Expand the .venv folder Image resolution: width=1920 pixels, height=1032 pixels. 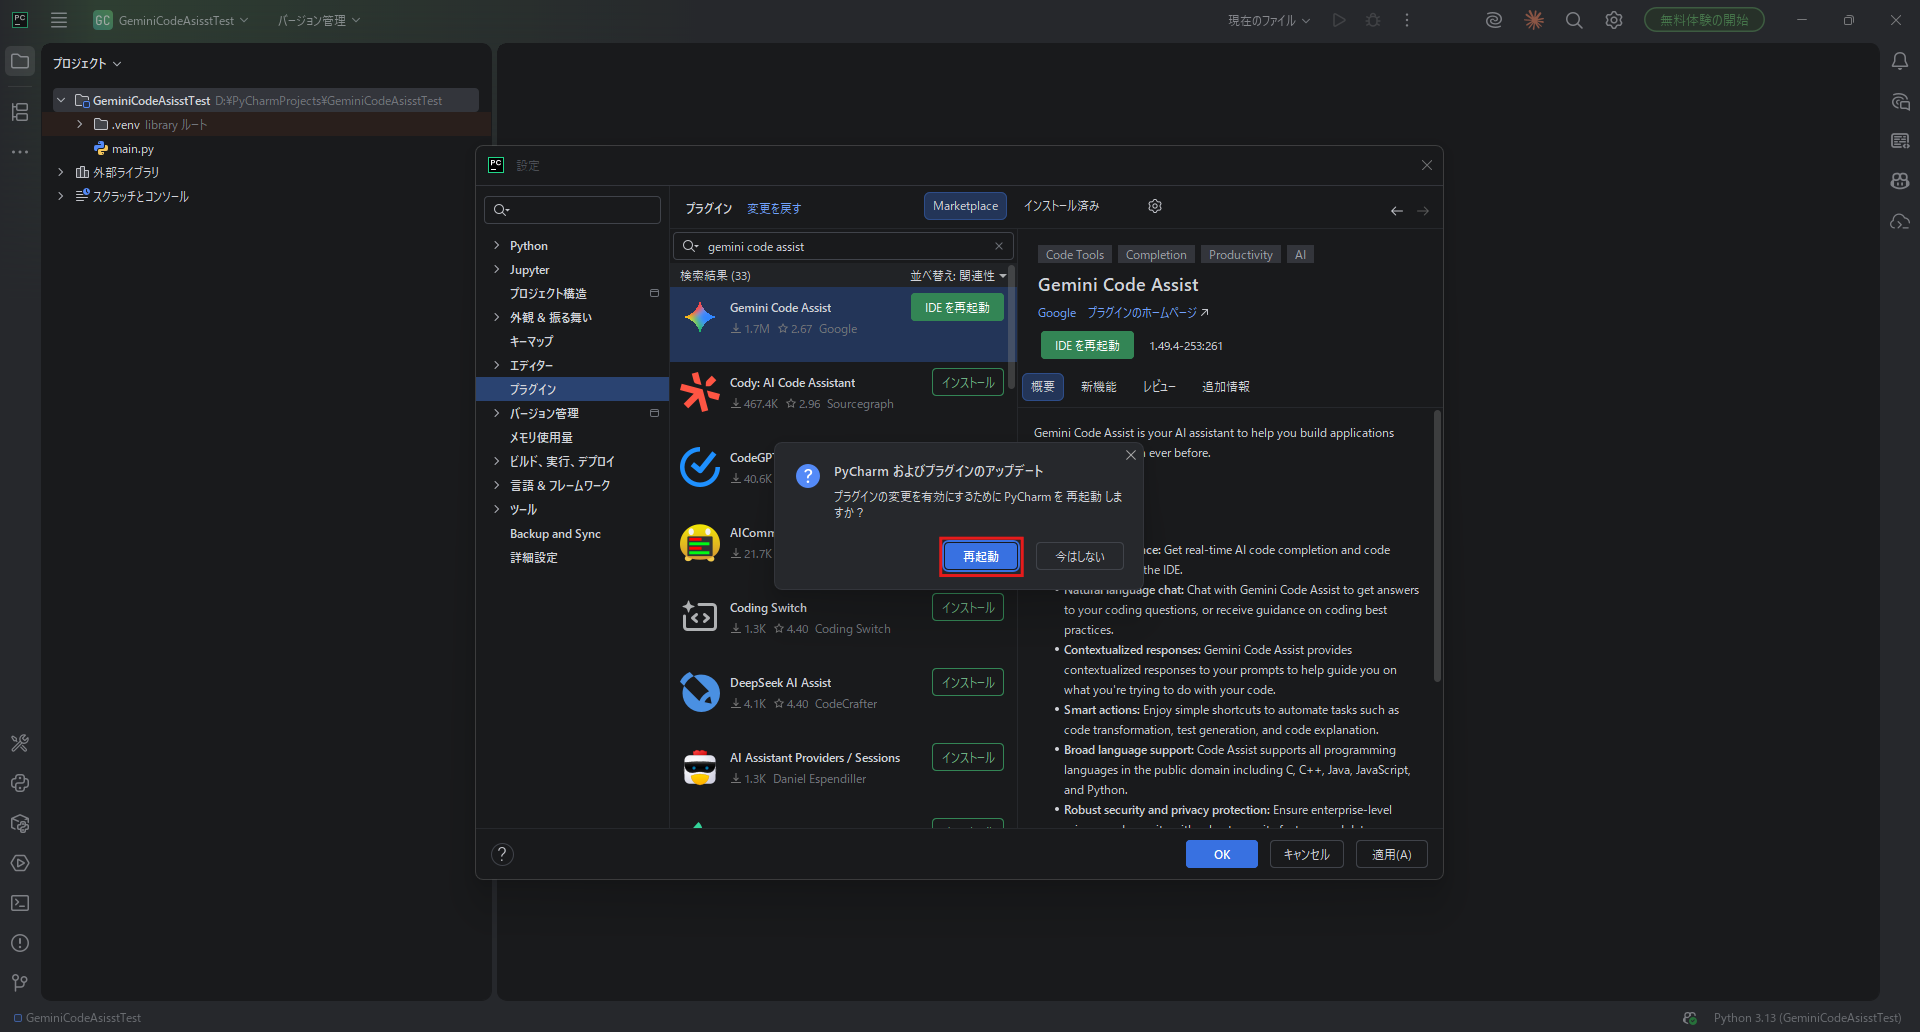point(80,125)
